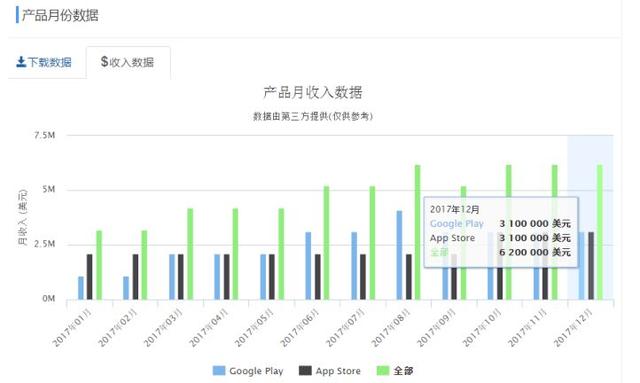Click the 2017年12月 axis label
This screenshot has width=640, height=383.
[573, 328]
